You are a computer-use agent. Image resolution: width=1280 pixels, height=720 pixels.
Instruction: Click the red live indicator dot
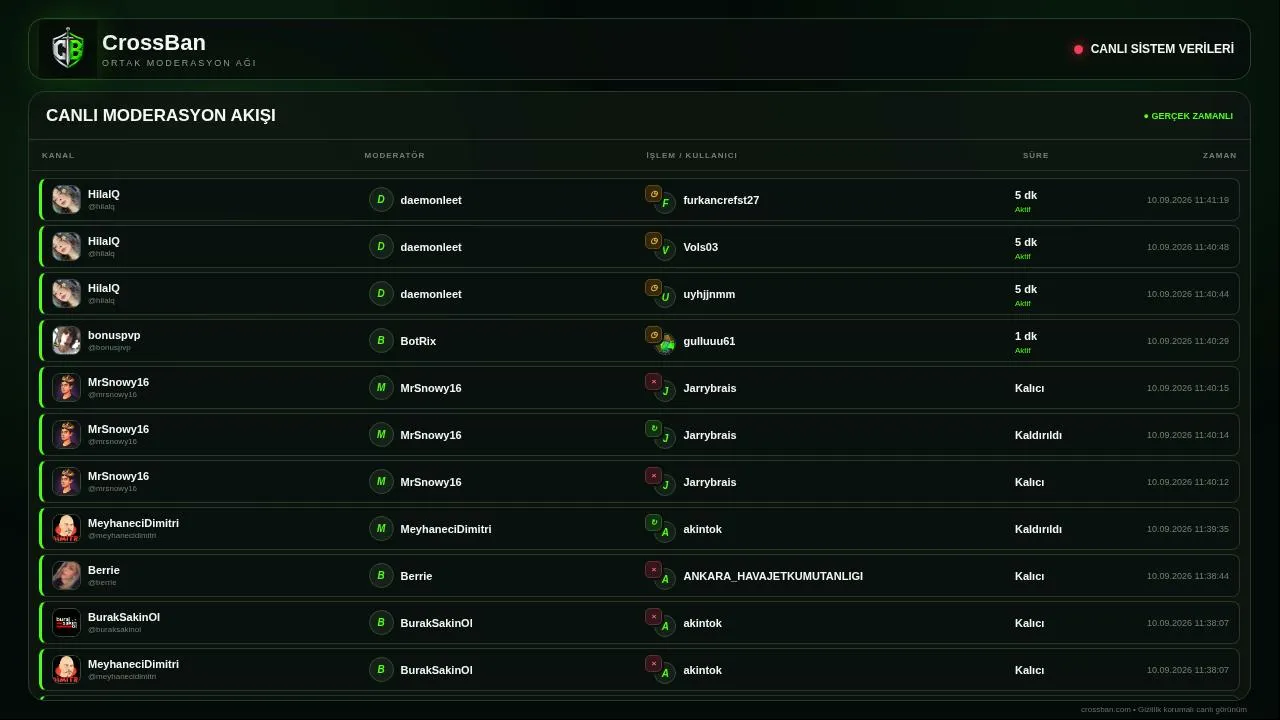pos(1078,49)
